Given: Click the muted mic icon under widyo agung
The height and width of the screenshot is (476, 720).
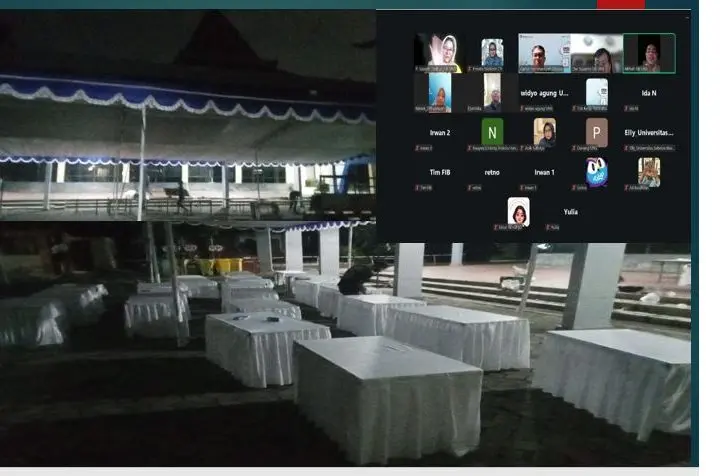Looking at the screenshot, I should tap(522, 109).
